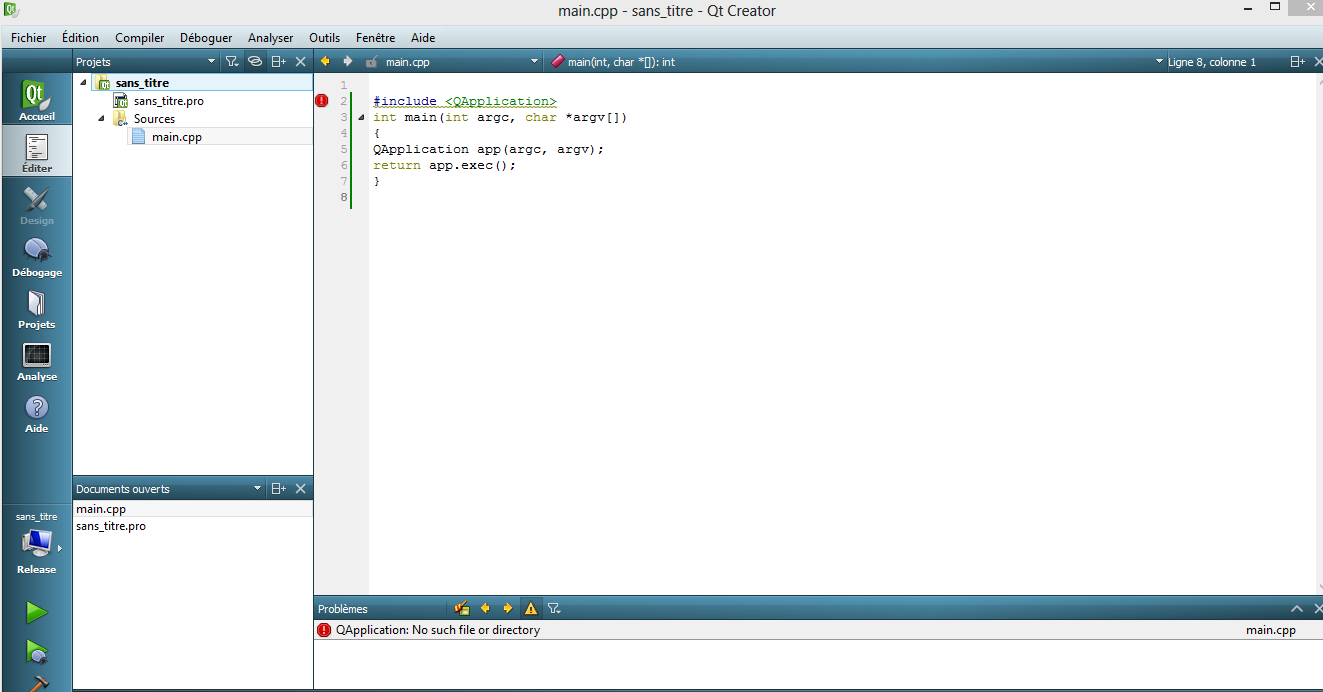The image size is (1323, 692).
Task: Open the Fichier menu
Action: [x=29, y=38]
